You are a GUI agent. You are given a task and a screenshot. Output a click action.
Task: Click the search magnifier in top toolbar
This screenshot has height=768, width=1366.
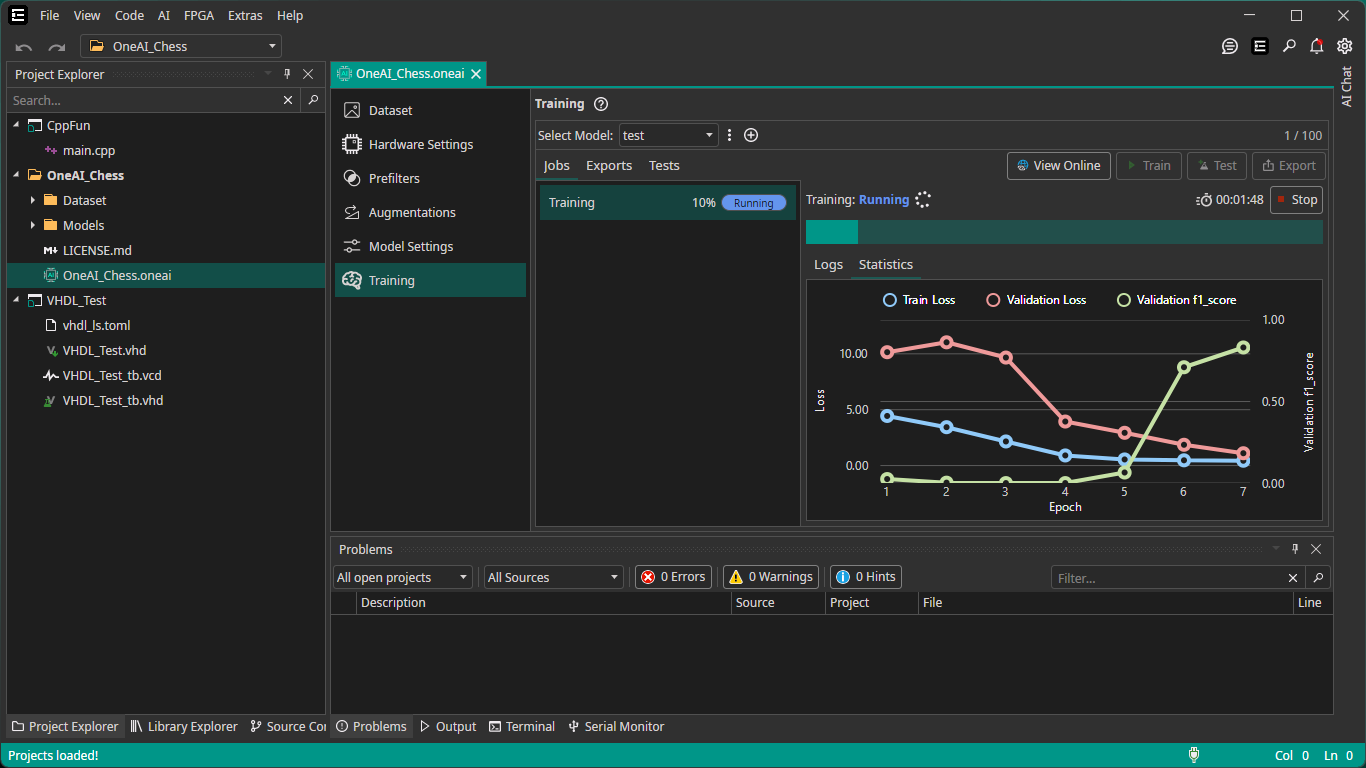coord(1289,46)
